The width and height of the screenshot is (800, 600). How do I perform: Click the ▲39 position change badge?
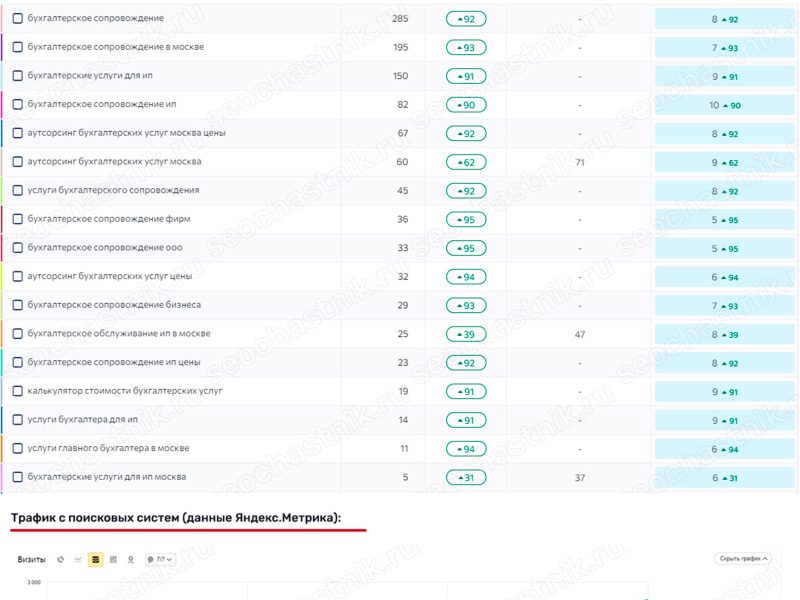(x=466, y=334)
